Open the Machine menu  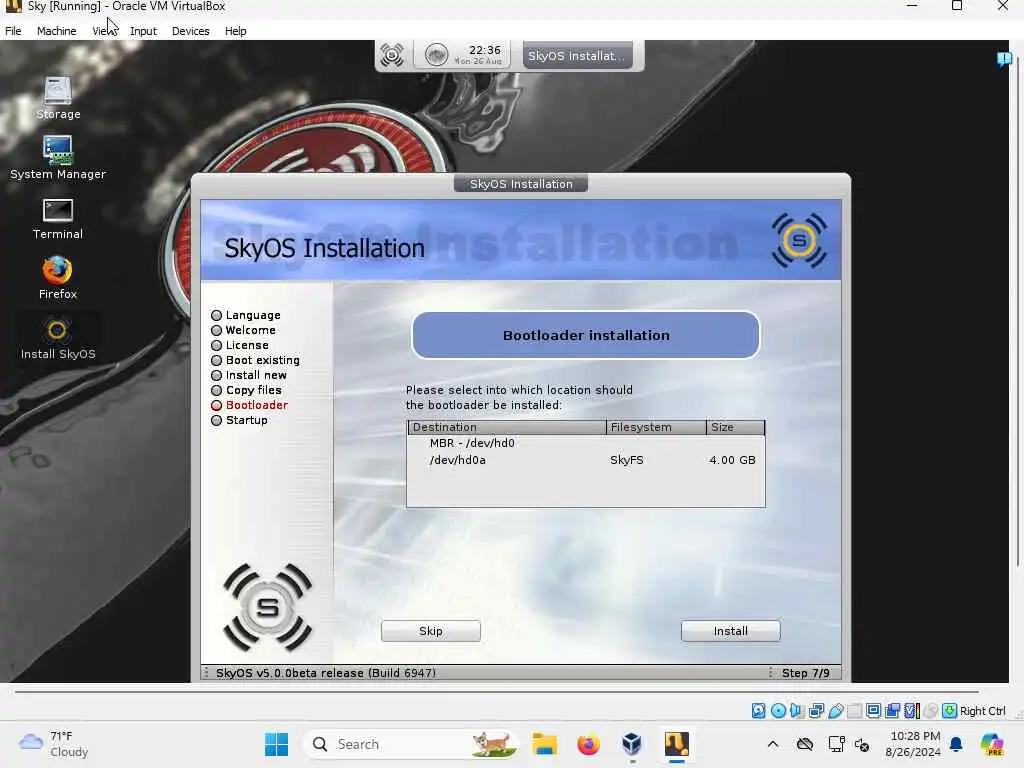click(x=56, y=31)
